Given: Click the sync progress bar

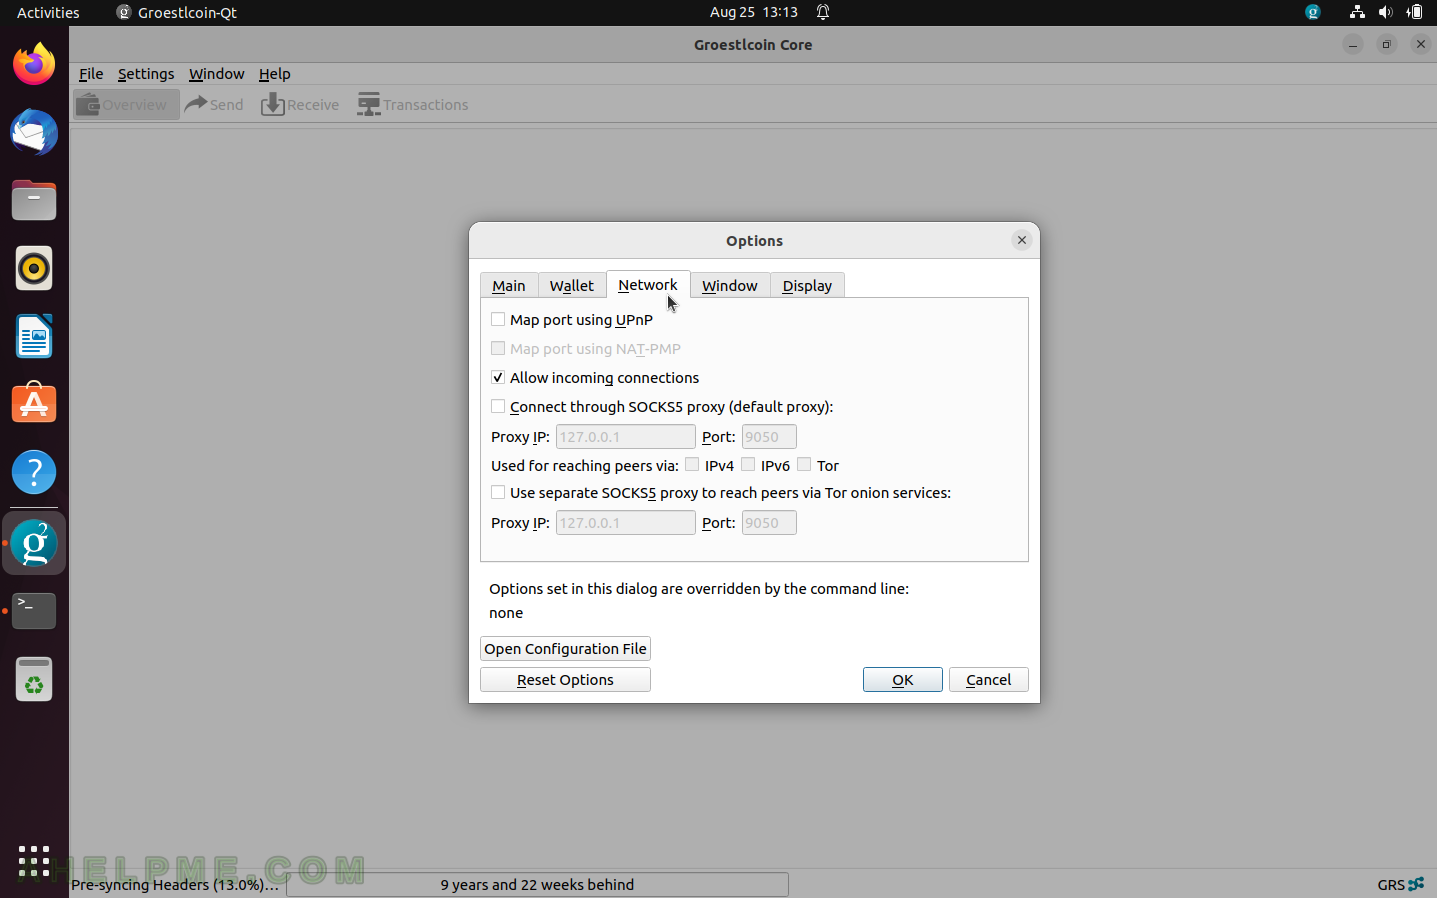Looking at the screenshot, I should [537, 884].
